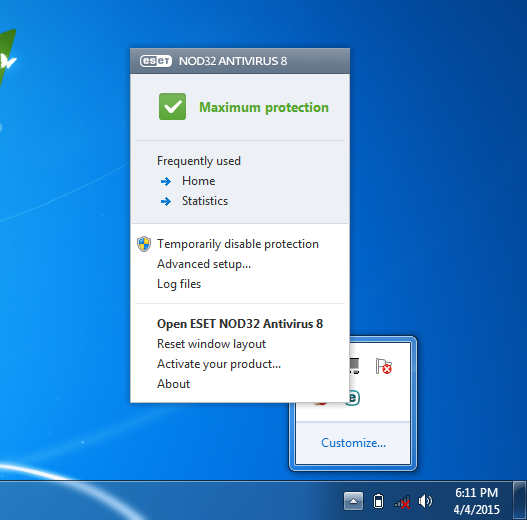Click the volume speaker icon in the taskbar
The image size is (527, 520).
(425, 502)
